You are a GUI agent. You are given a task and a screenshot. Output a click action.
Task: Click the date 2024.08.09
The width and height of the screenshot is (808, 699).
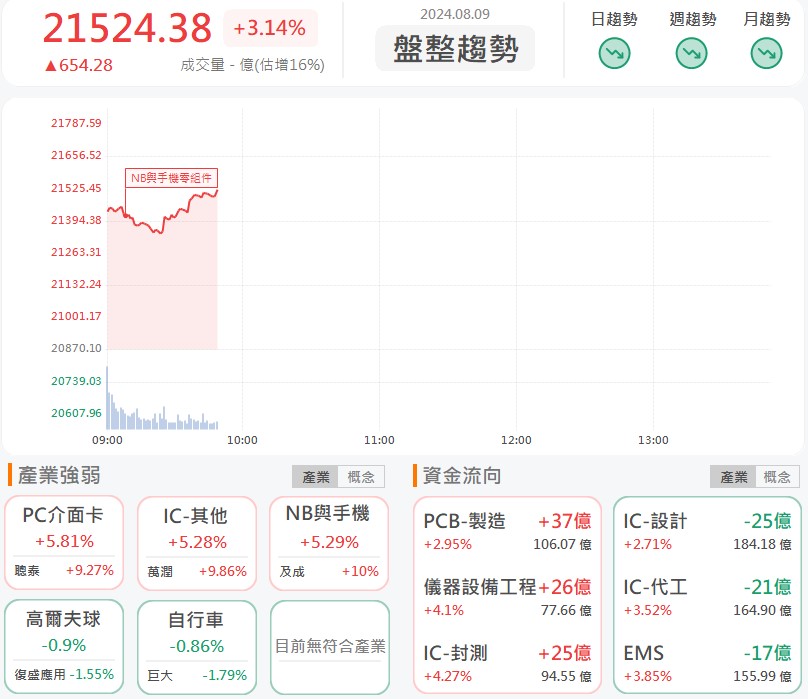point(455,14)
